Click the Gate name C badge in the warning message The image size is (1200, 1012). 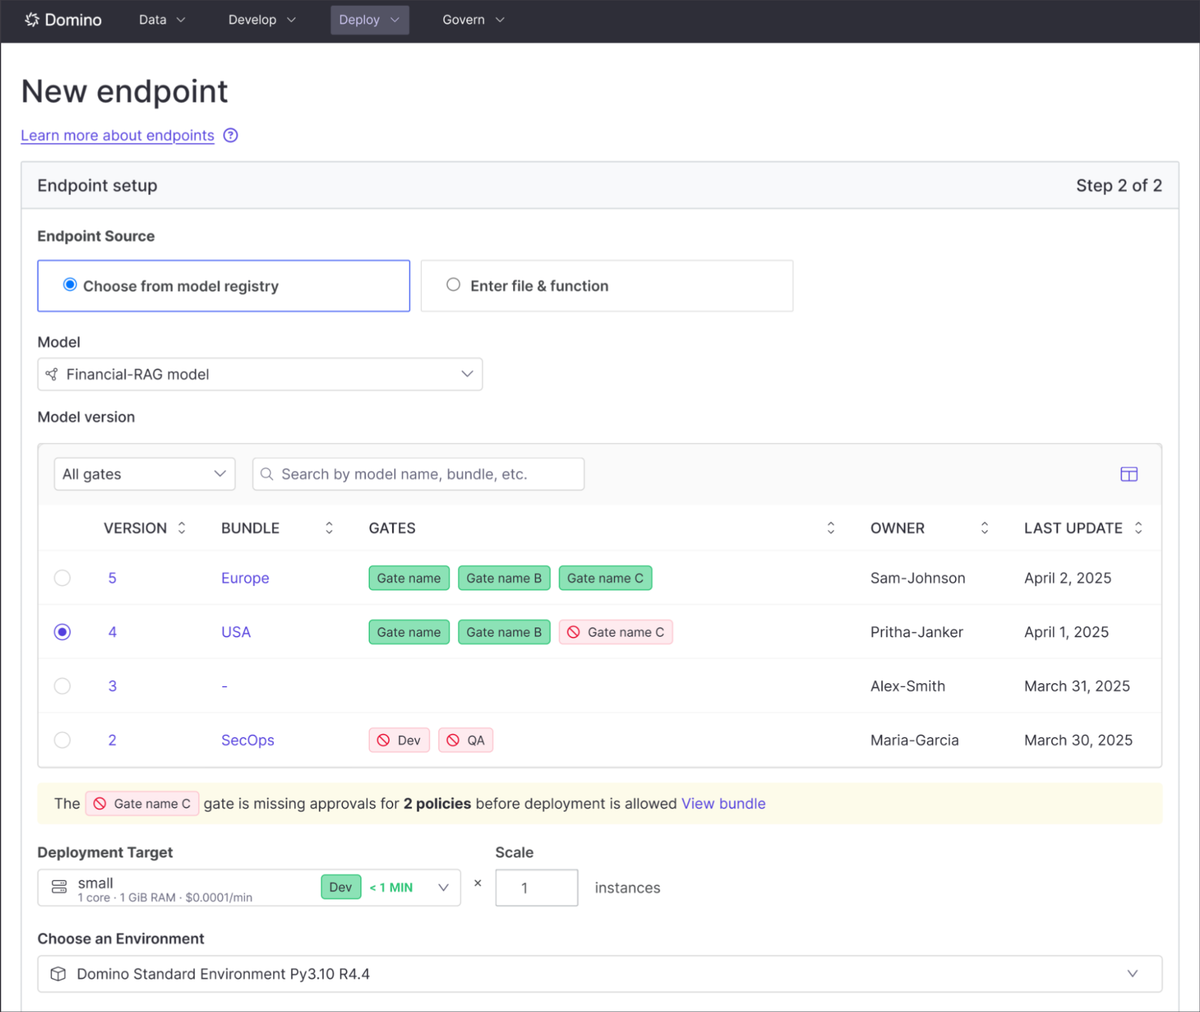click(141, 803)
